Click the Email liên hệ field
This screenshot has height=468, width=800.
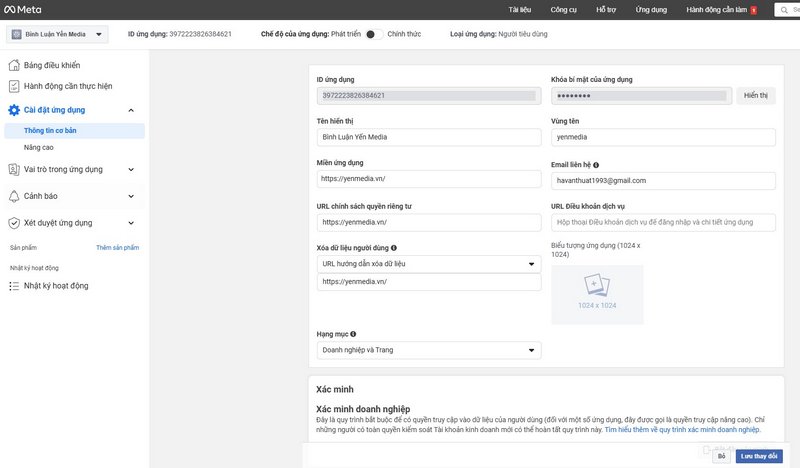click(663, 181)
